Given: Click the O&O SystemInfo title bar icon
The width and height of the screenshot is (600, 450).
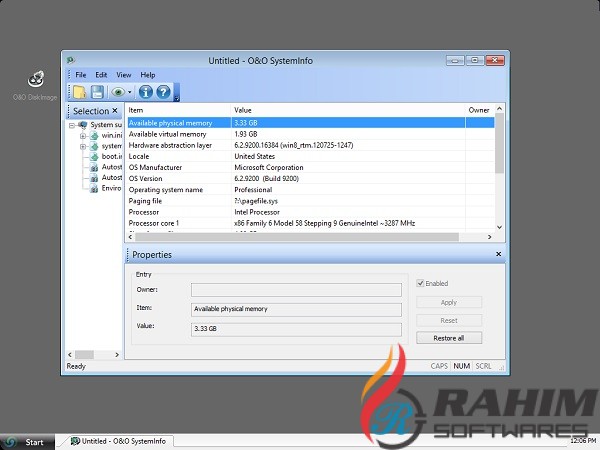Looking at the screenshot, I should tap(70, 60).
